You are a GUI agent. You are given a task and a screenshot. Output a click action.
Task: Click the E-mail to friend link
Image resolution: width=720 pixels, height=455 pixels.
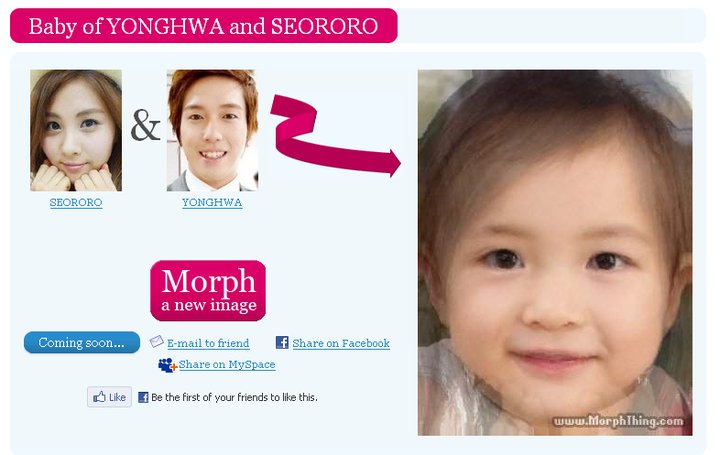(208, 343)
